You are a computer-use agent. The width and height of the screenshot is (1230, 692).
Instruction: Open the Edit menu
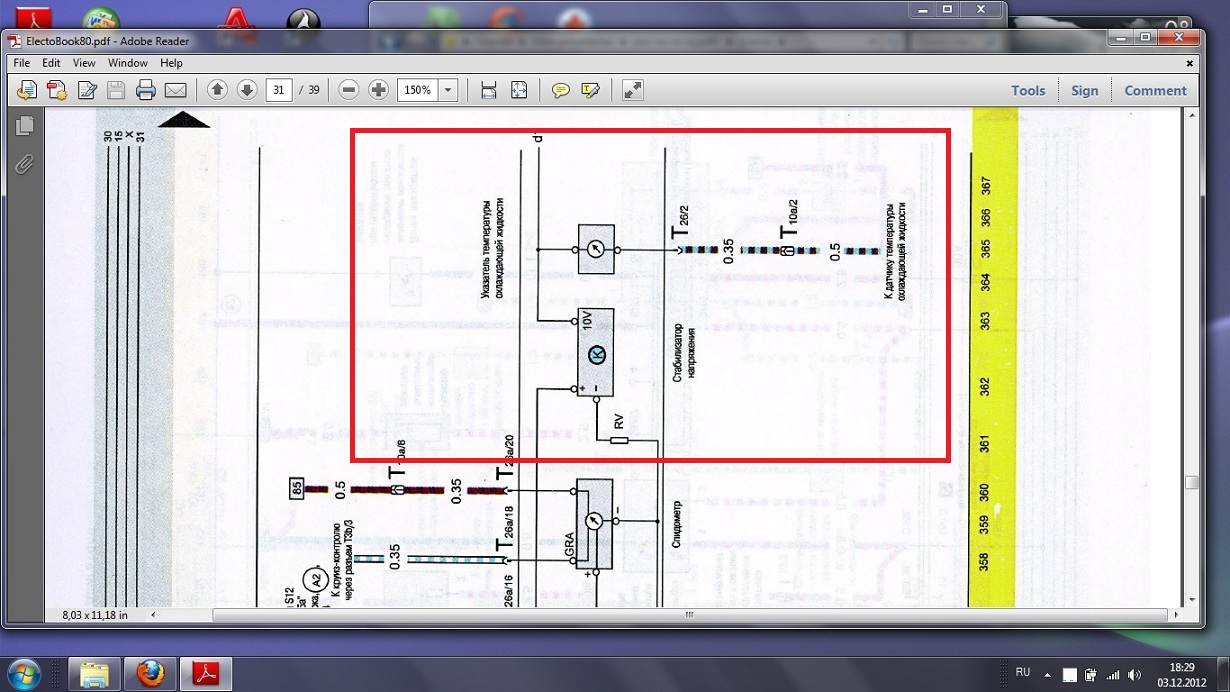click(x=51, y=63)
